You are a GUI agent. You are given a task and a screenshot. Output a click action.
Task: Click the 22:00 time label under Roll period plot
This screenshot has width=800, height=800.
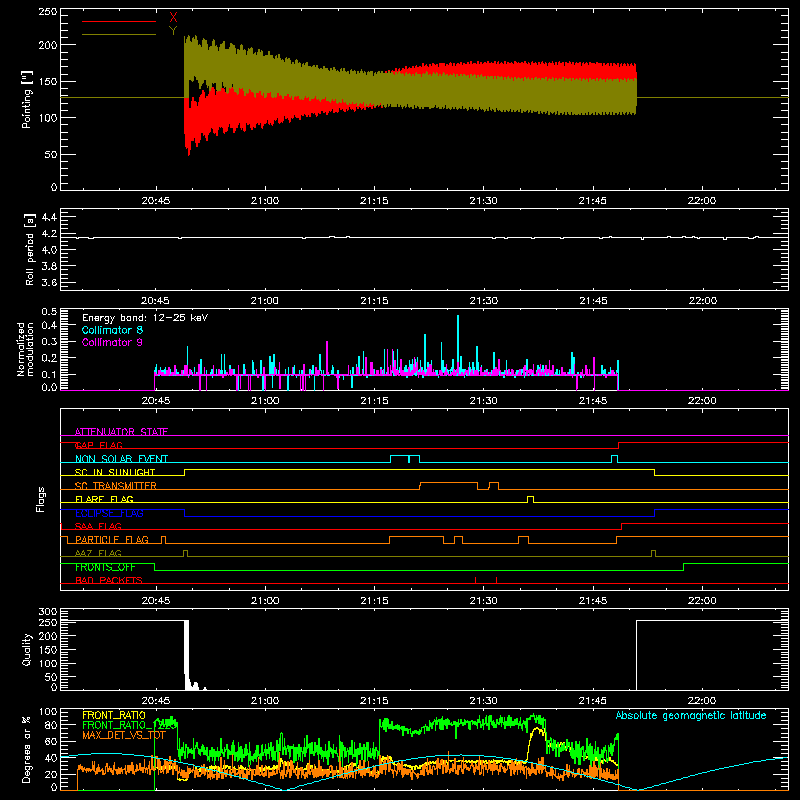coord(702,301)
